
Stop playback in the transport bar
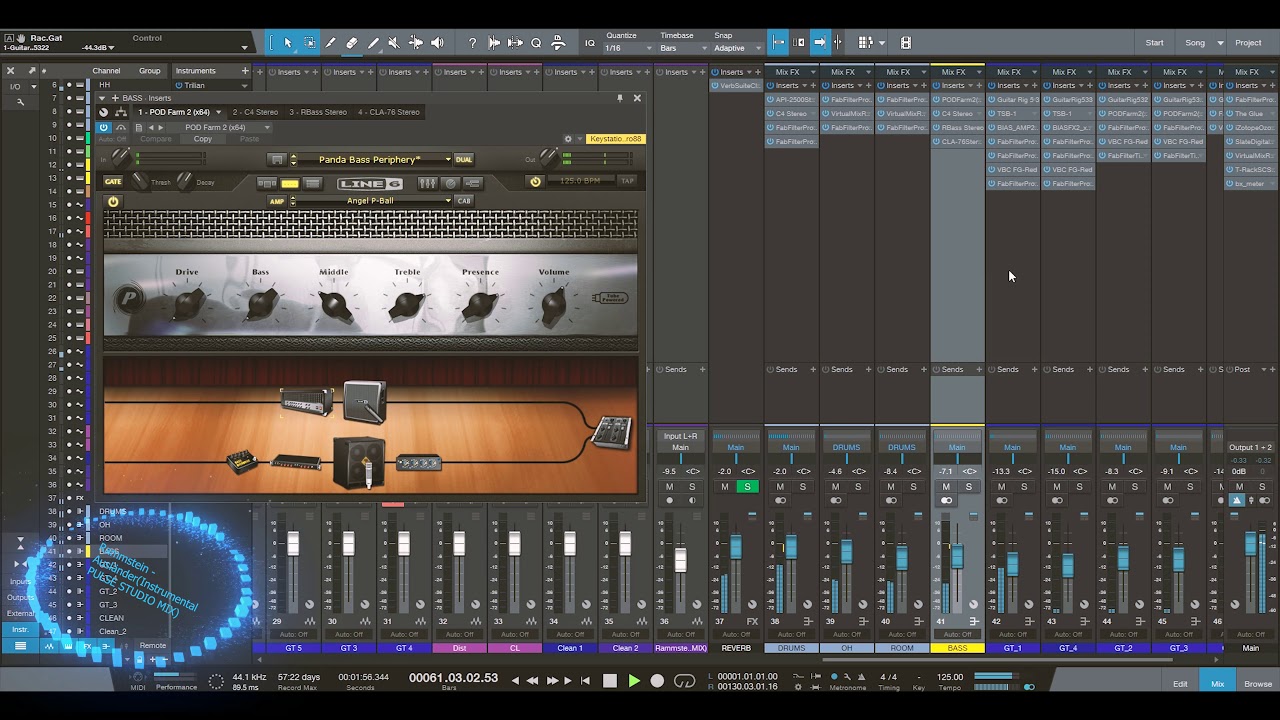(x=609, y=681)
